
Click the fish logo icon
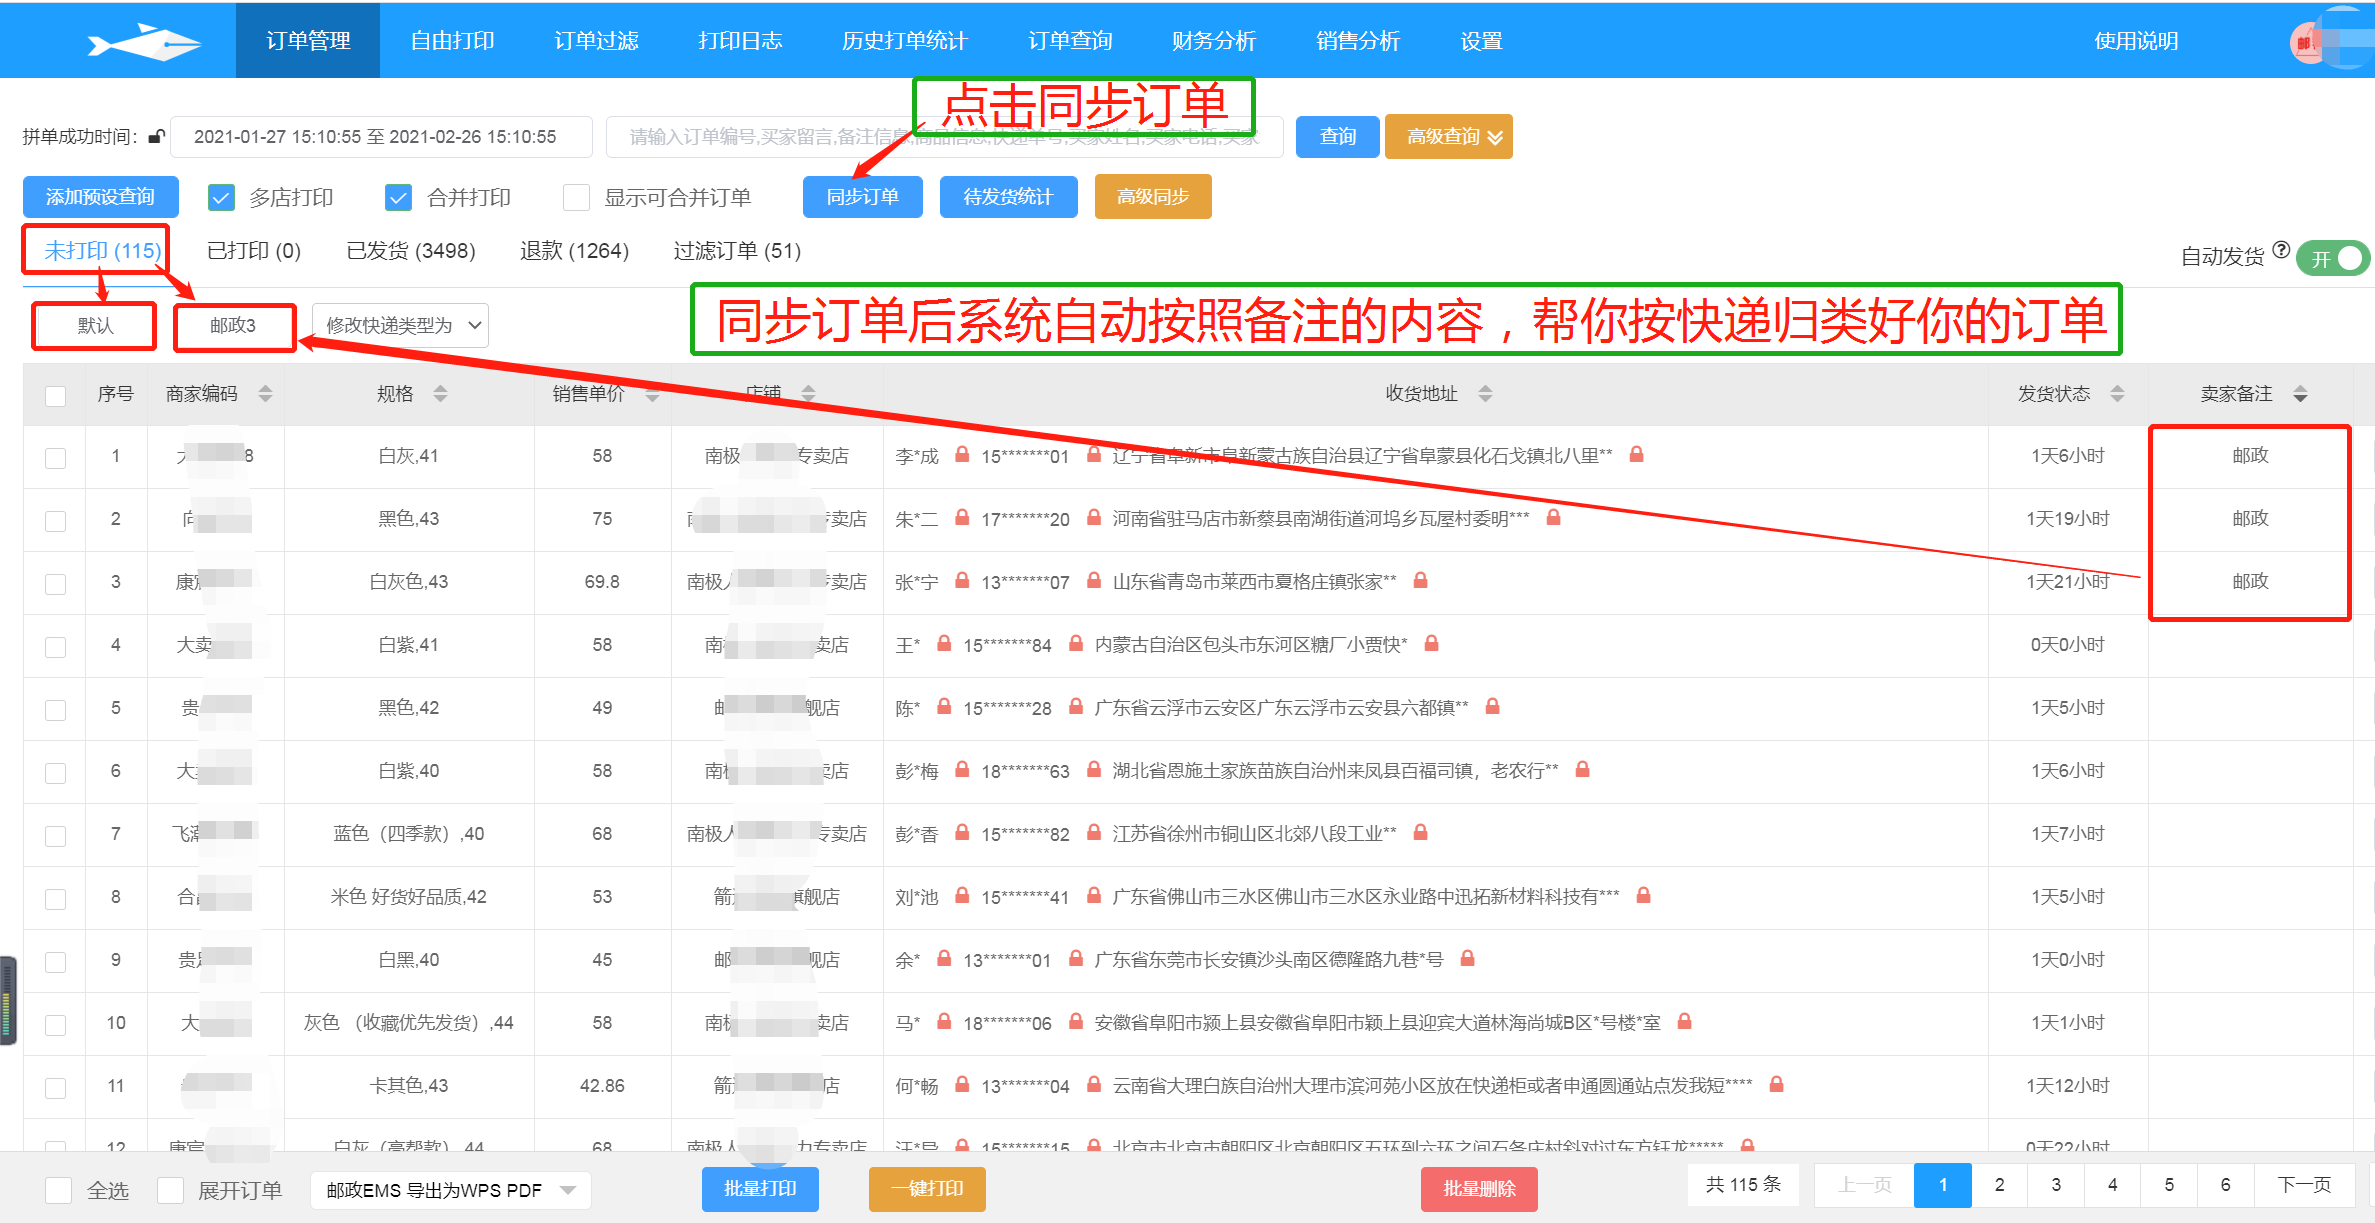143,42
